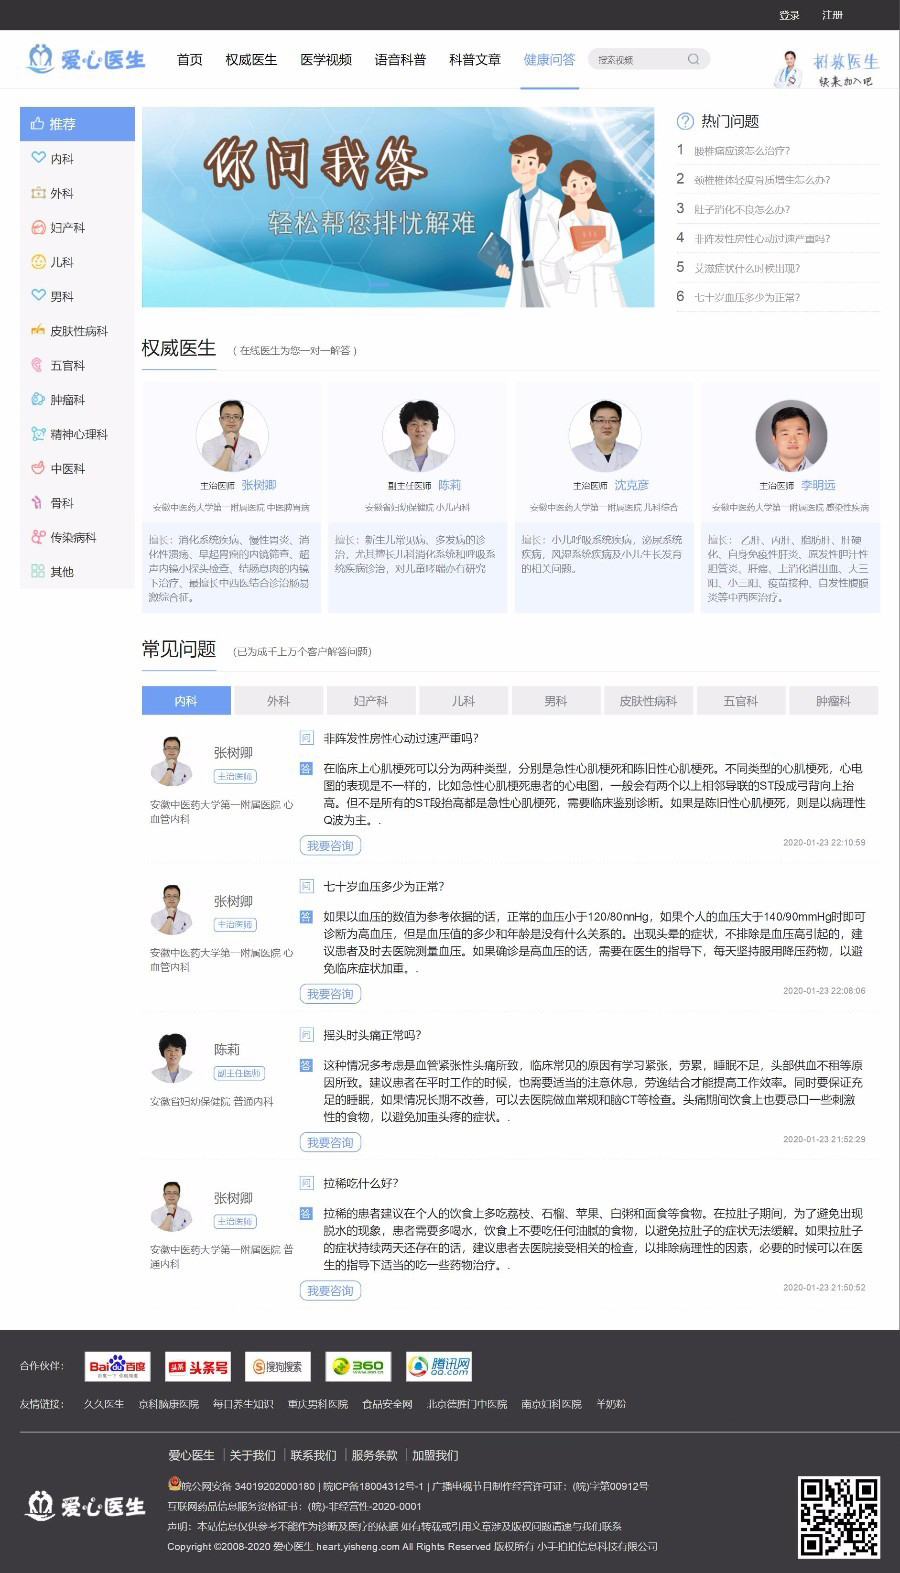This screenshot has width=900, height=1573.
Task: Click the 其他 grid icon
Action: point(38,571)
